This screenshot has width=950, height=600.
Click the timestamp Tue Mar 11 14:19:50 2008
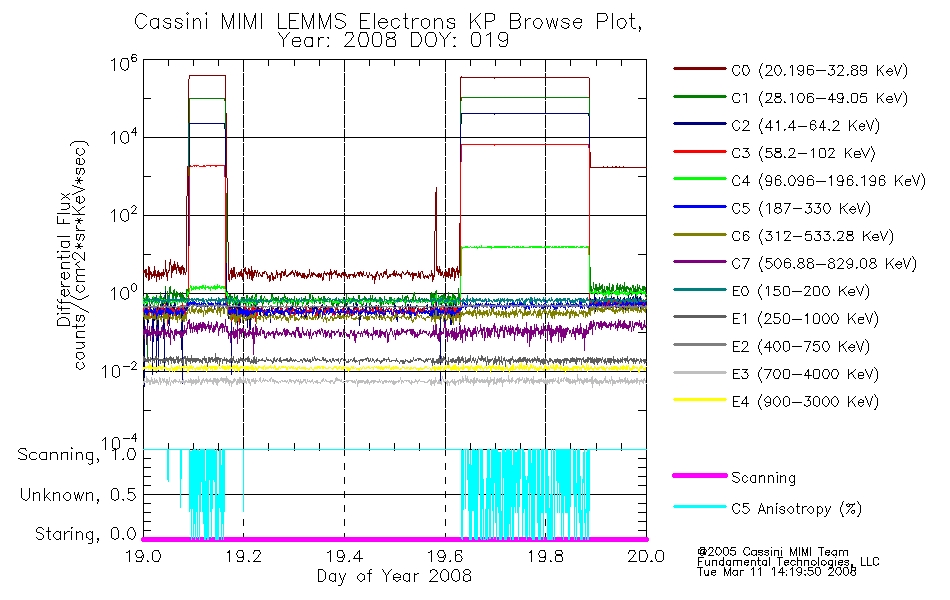point(777,572)
